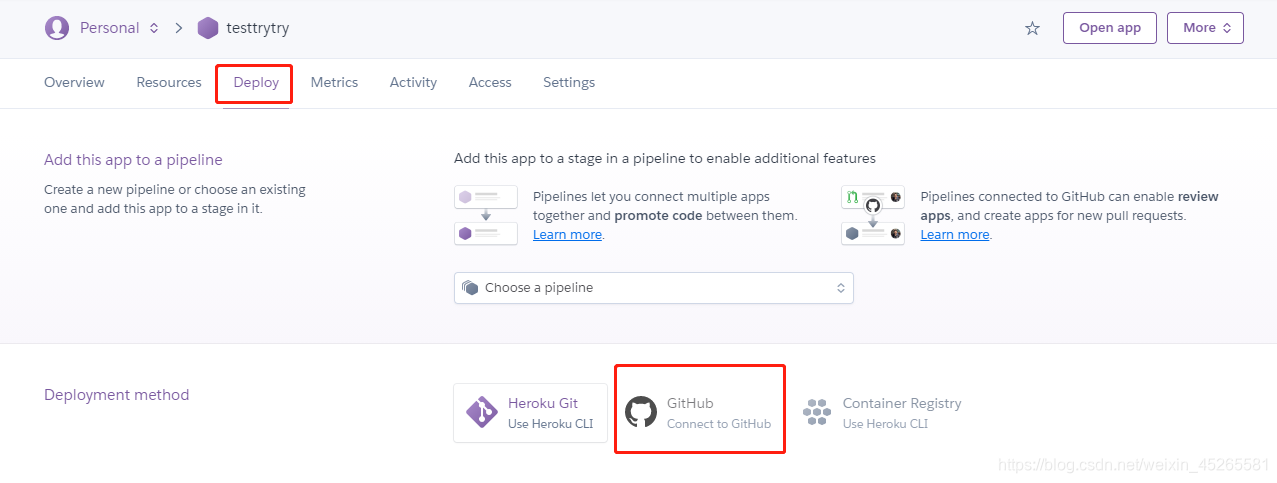Switch to the Overview tab
Screen dimensions: 1277x483
pyautogui.click(x=74, y=82)
